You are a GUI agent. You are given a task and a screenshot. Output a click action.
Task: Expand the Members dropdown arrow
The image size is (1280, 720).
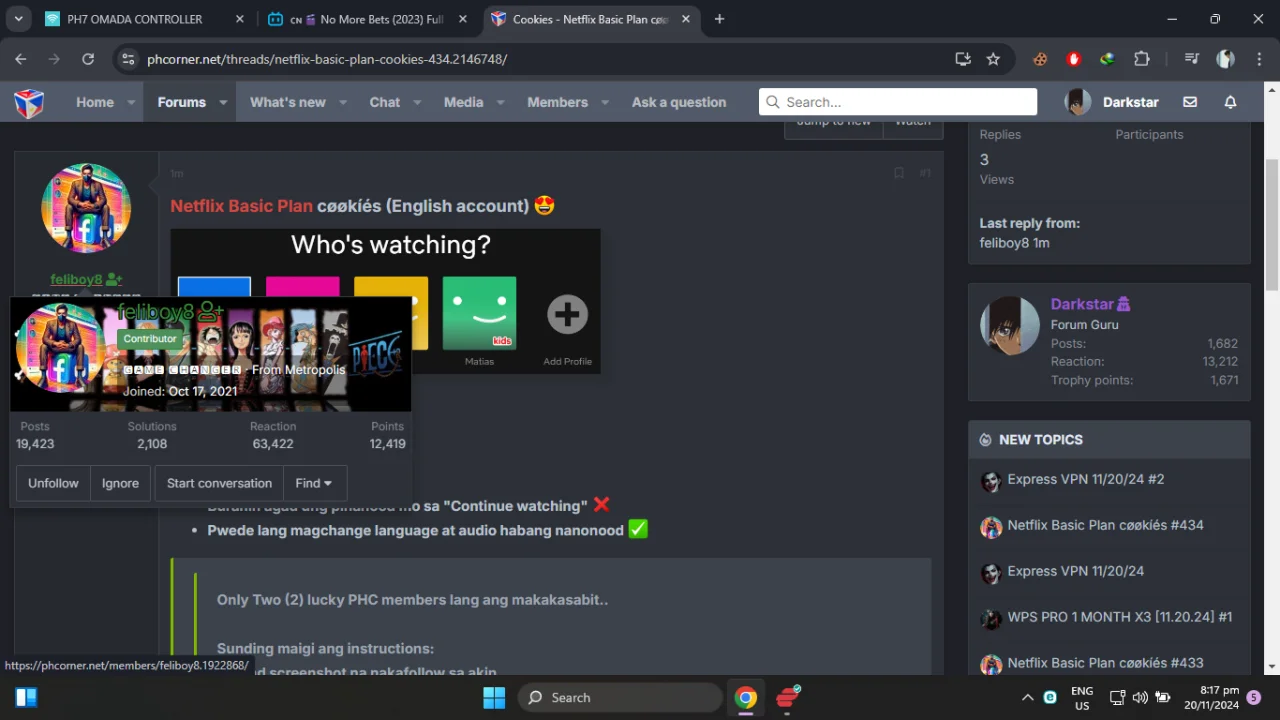(x=605, y=102)
